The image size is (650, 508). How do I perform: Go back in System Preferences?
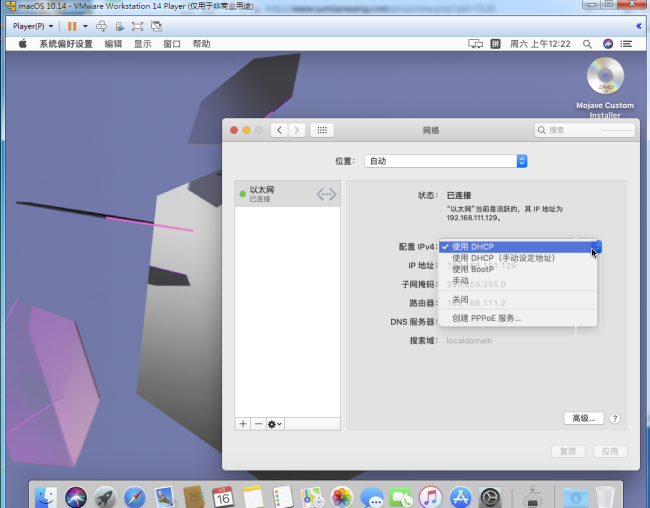[279, 130]
